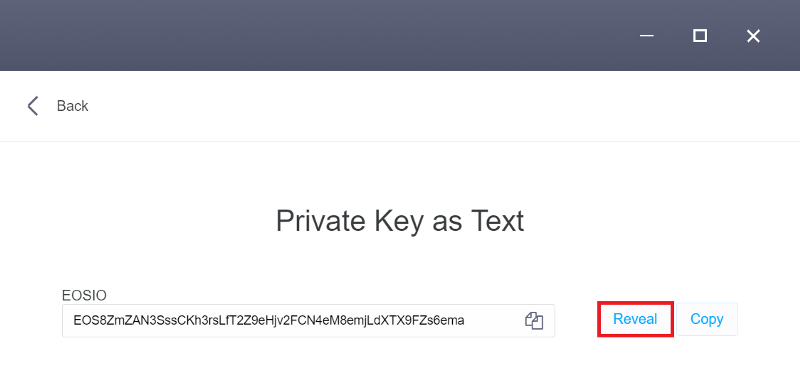This screenshot has width=800, height=377.
Task: Maximize the application window
Action: [700, 36]
